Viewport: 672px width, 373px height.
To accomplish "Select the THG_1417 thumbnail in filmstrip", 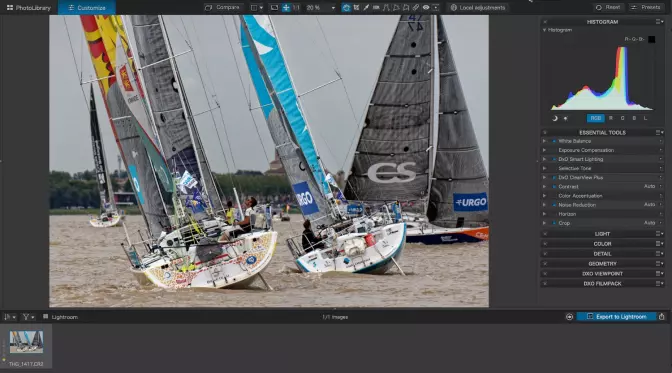I will click(26, 342).
